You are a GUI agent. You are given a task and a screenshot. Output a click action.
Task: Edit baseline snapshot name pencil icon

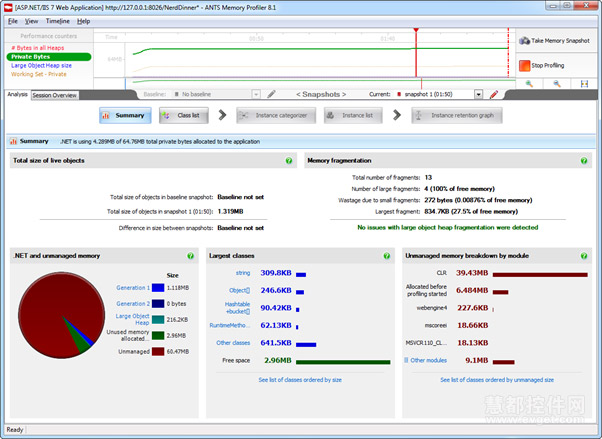271,94
